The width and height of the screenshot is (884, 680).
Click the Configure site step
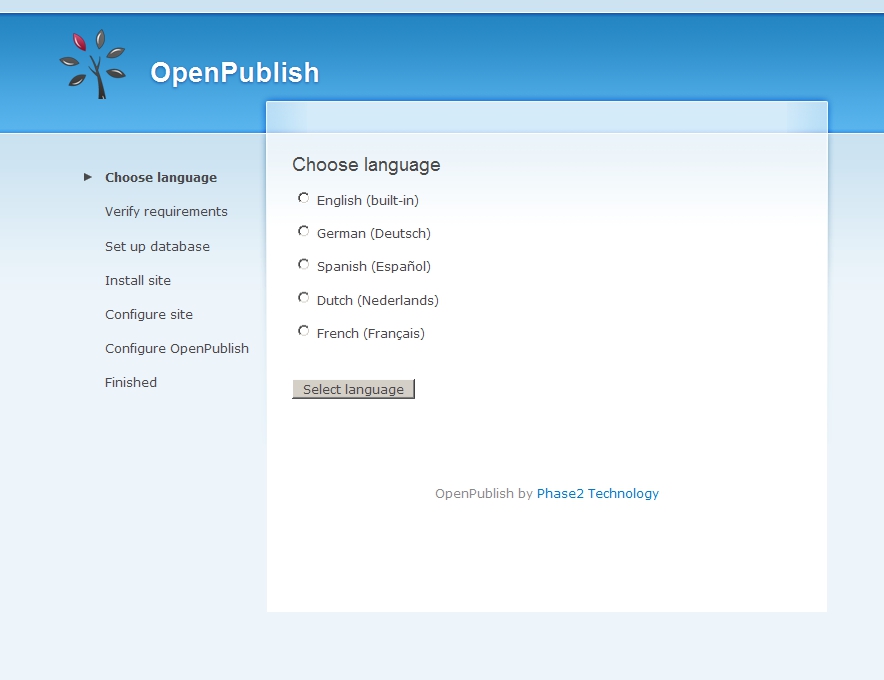(149, 315)
